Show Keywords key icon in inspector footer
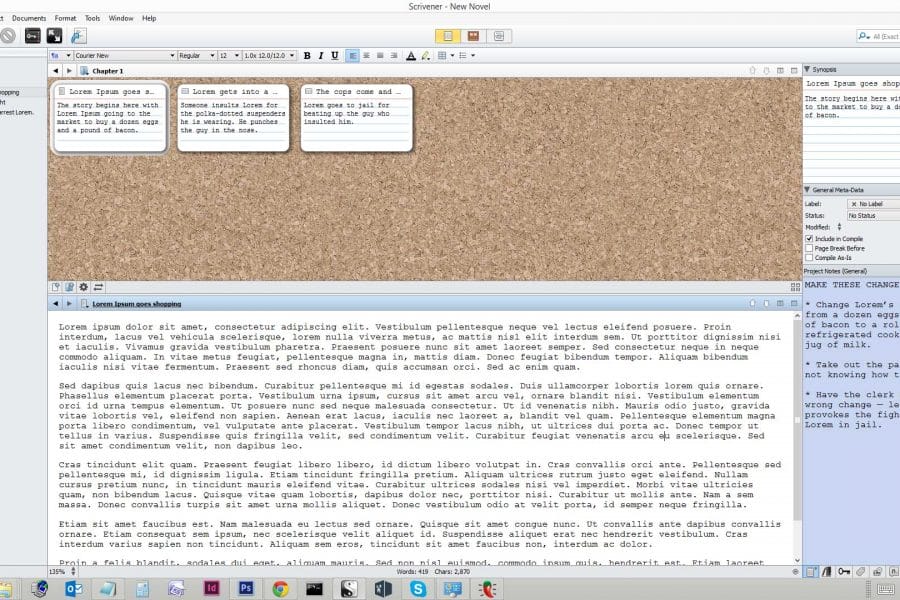Screen dimensions: 900x600 pyautogui.click(x=844, y=571)
